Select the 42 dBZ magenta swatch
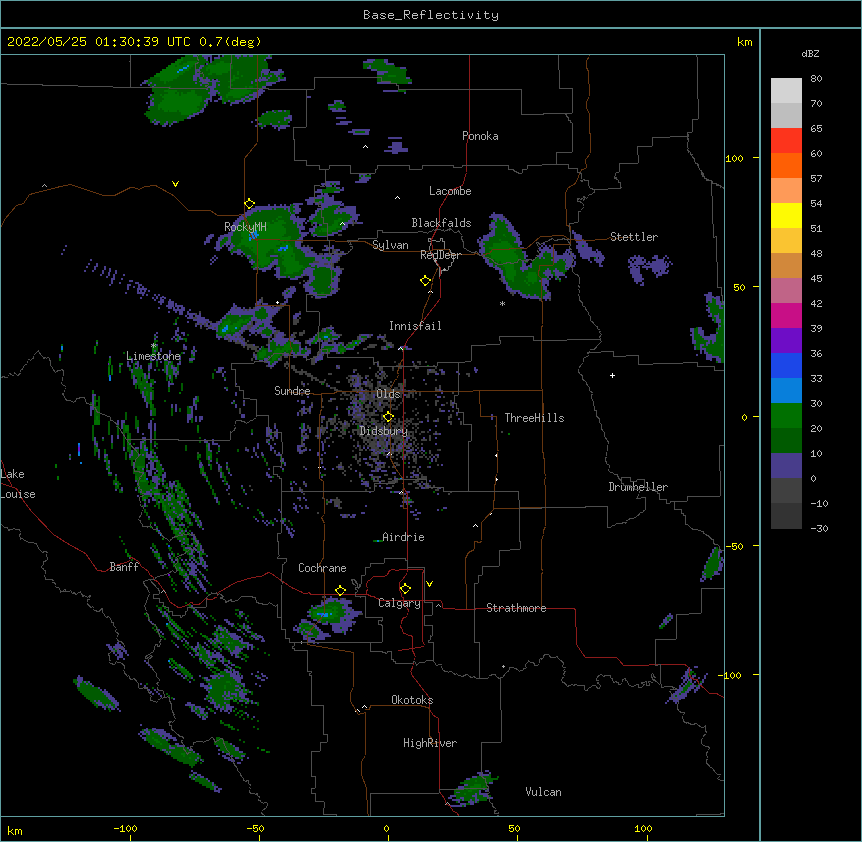This screenshot has height=842, width=862. [x=786, y=315]
